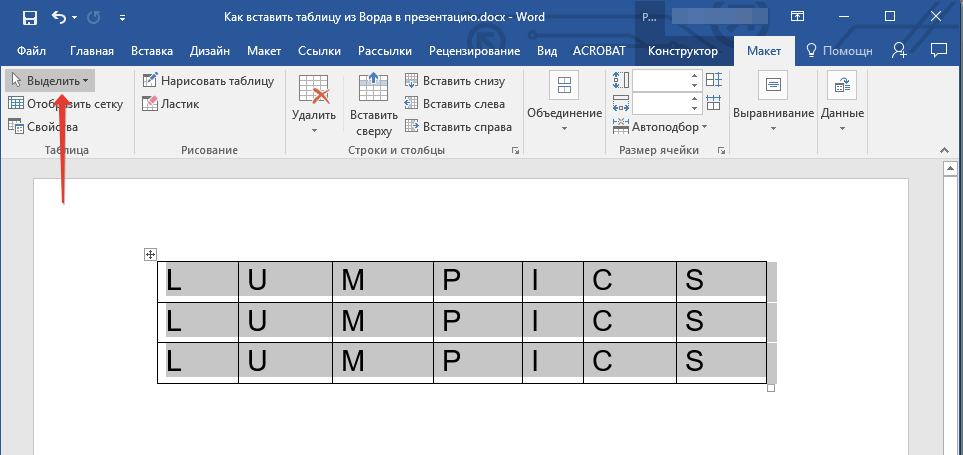Expand the Merge (Объединение) group
963x455 pixels.
565,105
